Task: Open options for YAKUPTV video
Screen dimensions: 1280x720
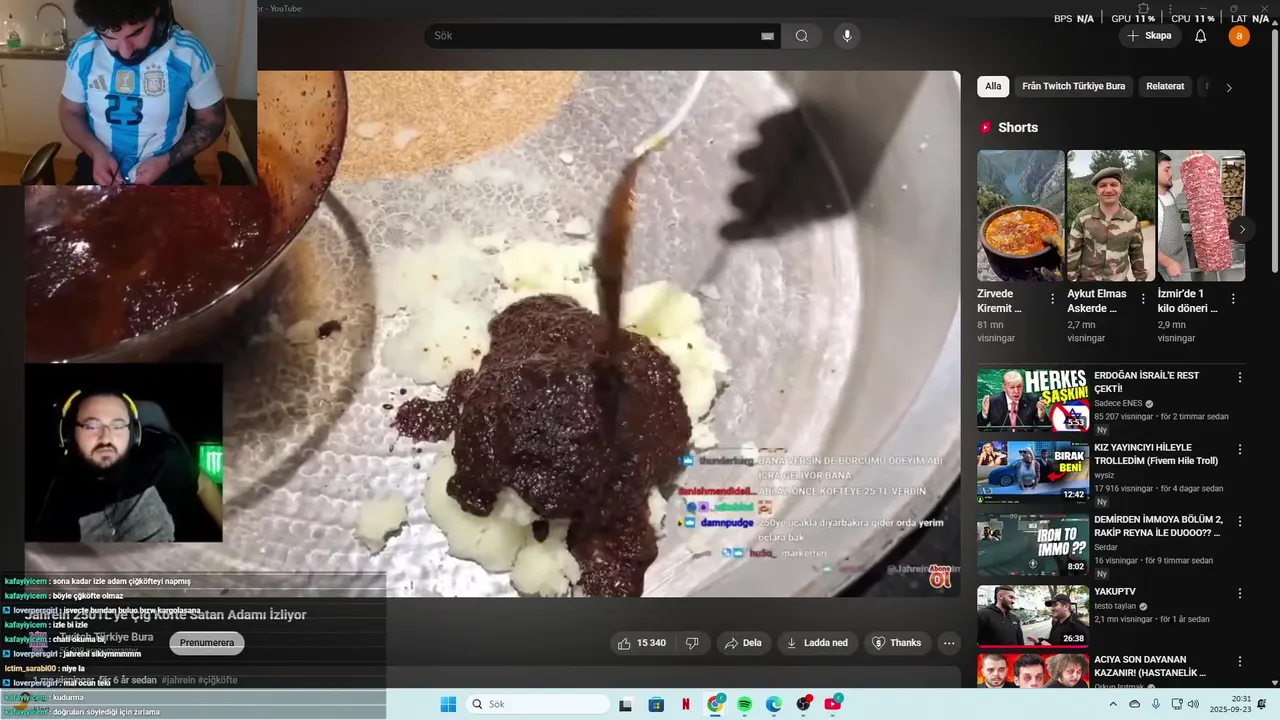Action: [x=1240, y=594]
